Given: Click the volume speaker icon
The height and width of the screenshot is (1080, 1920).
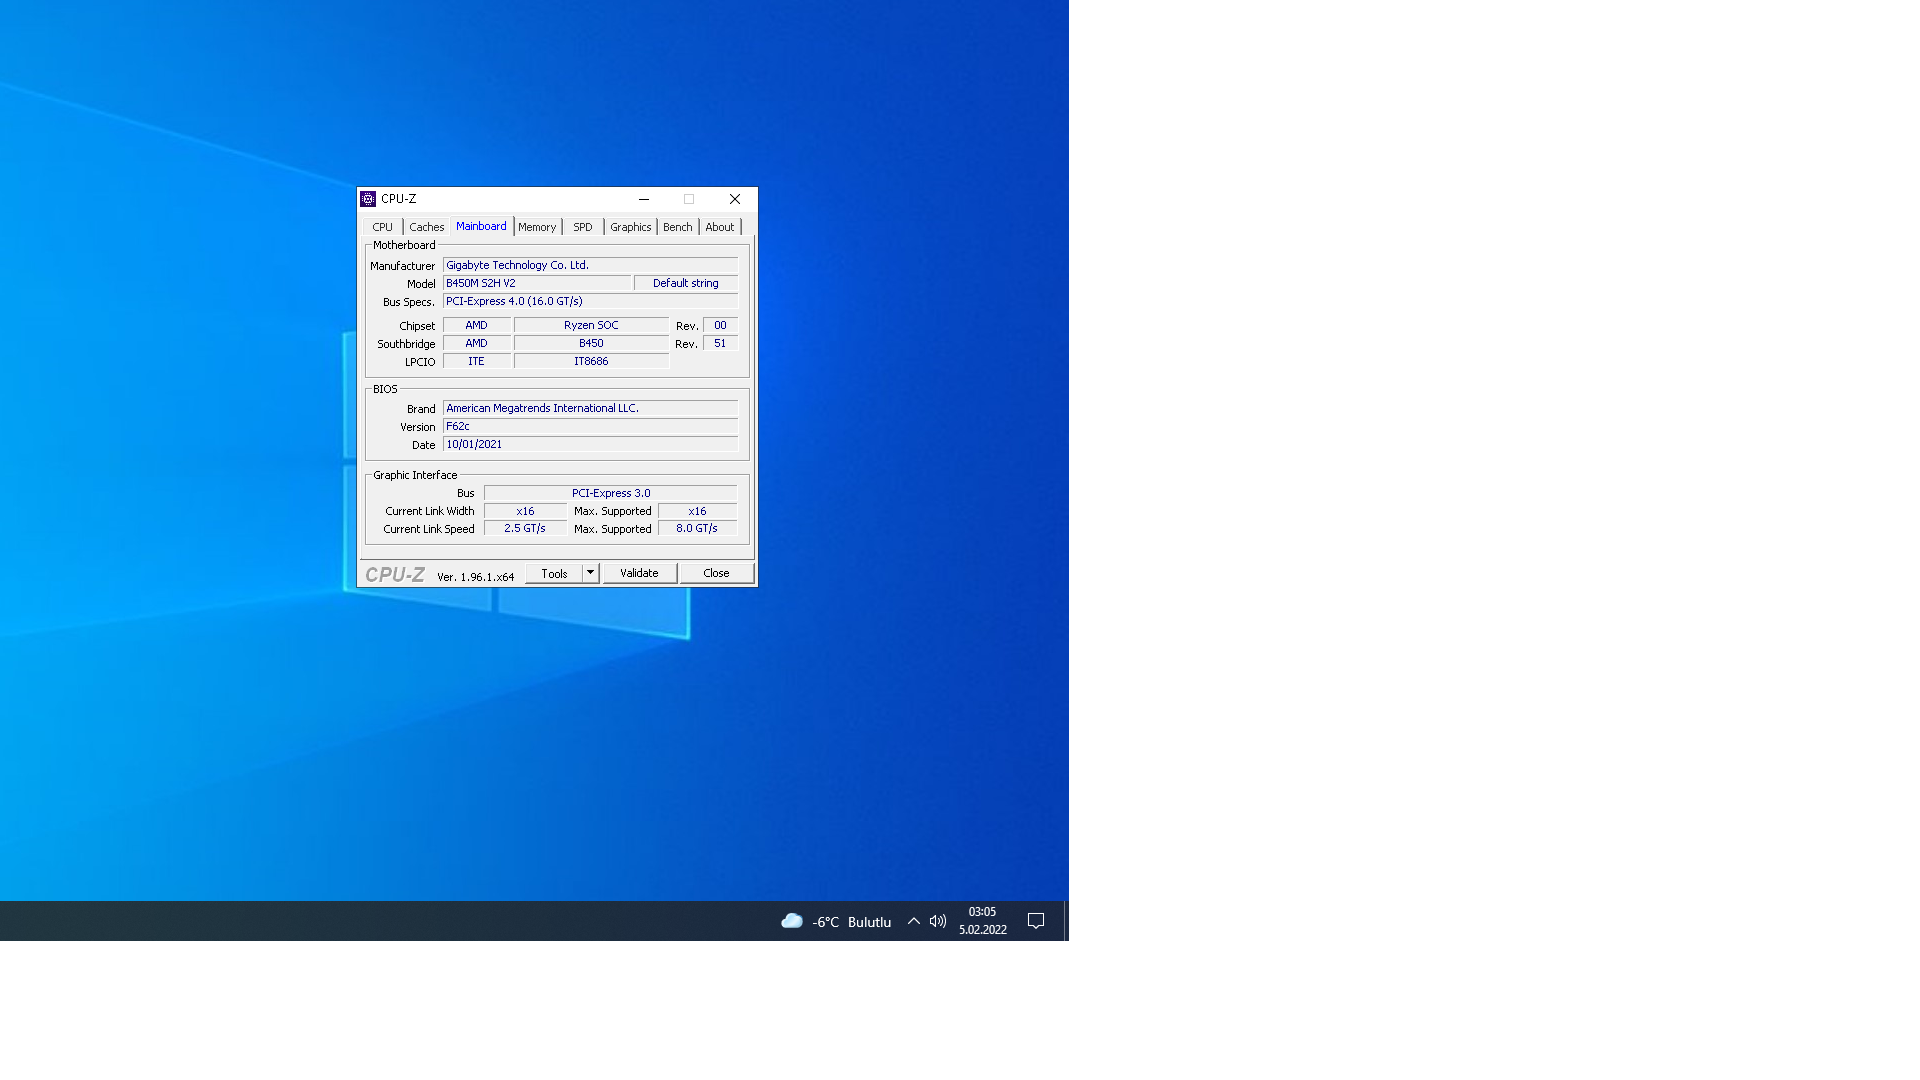Looking at the screenshot, I should click(937, 921).
